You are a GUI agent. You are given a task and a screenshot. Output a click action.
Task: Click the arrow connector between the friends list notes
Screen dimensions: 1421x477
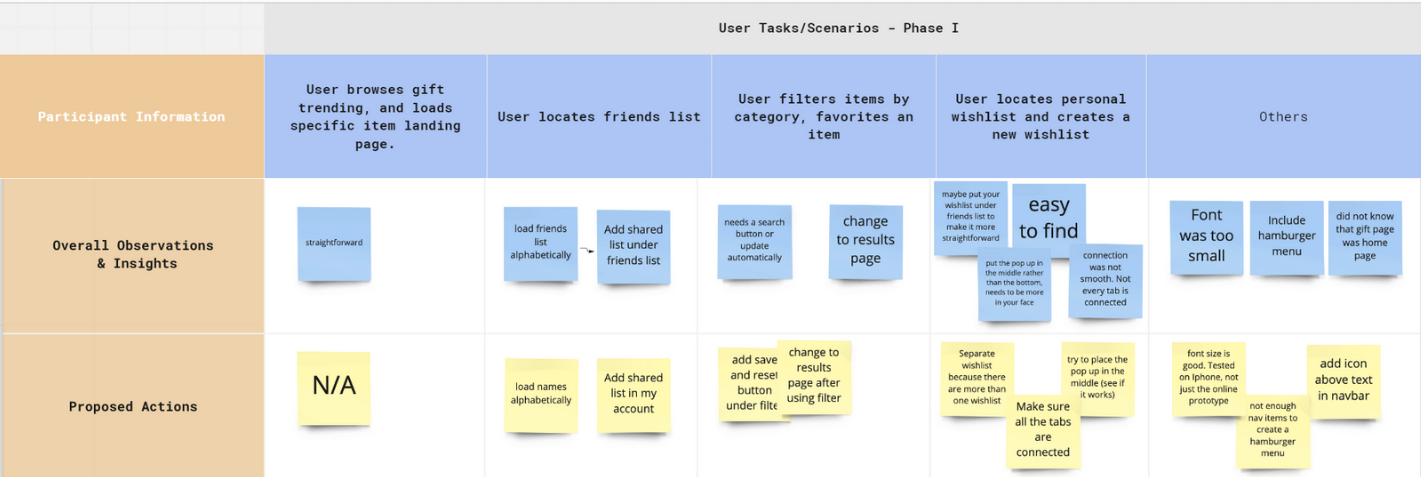click(x=587, y=251)
